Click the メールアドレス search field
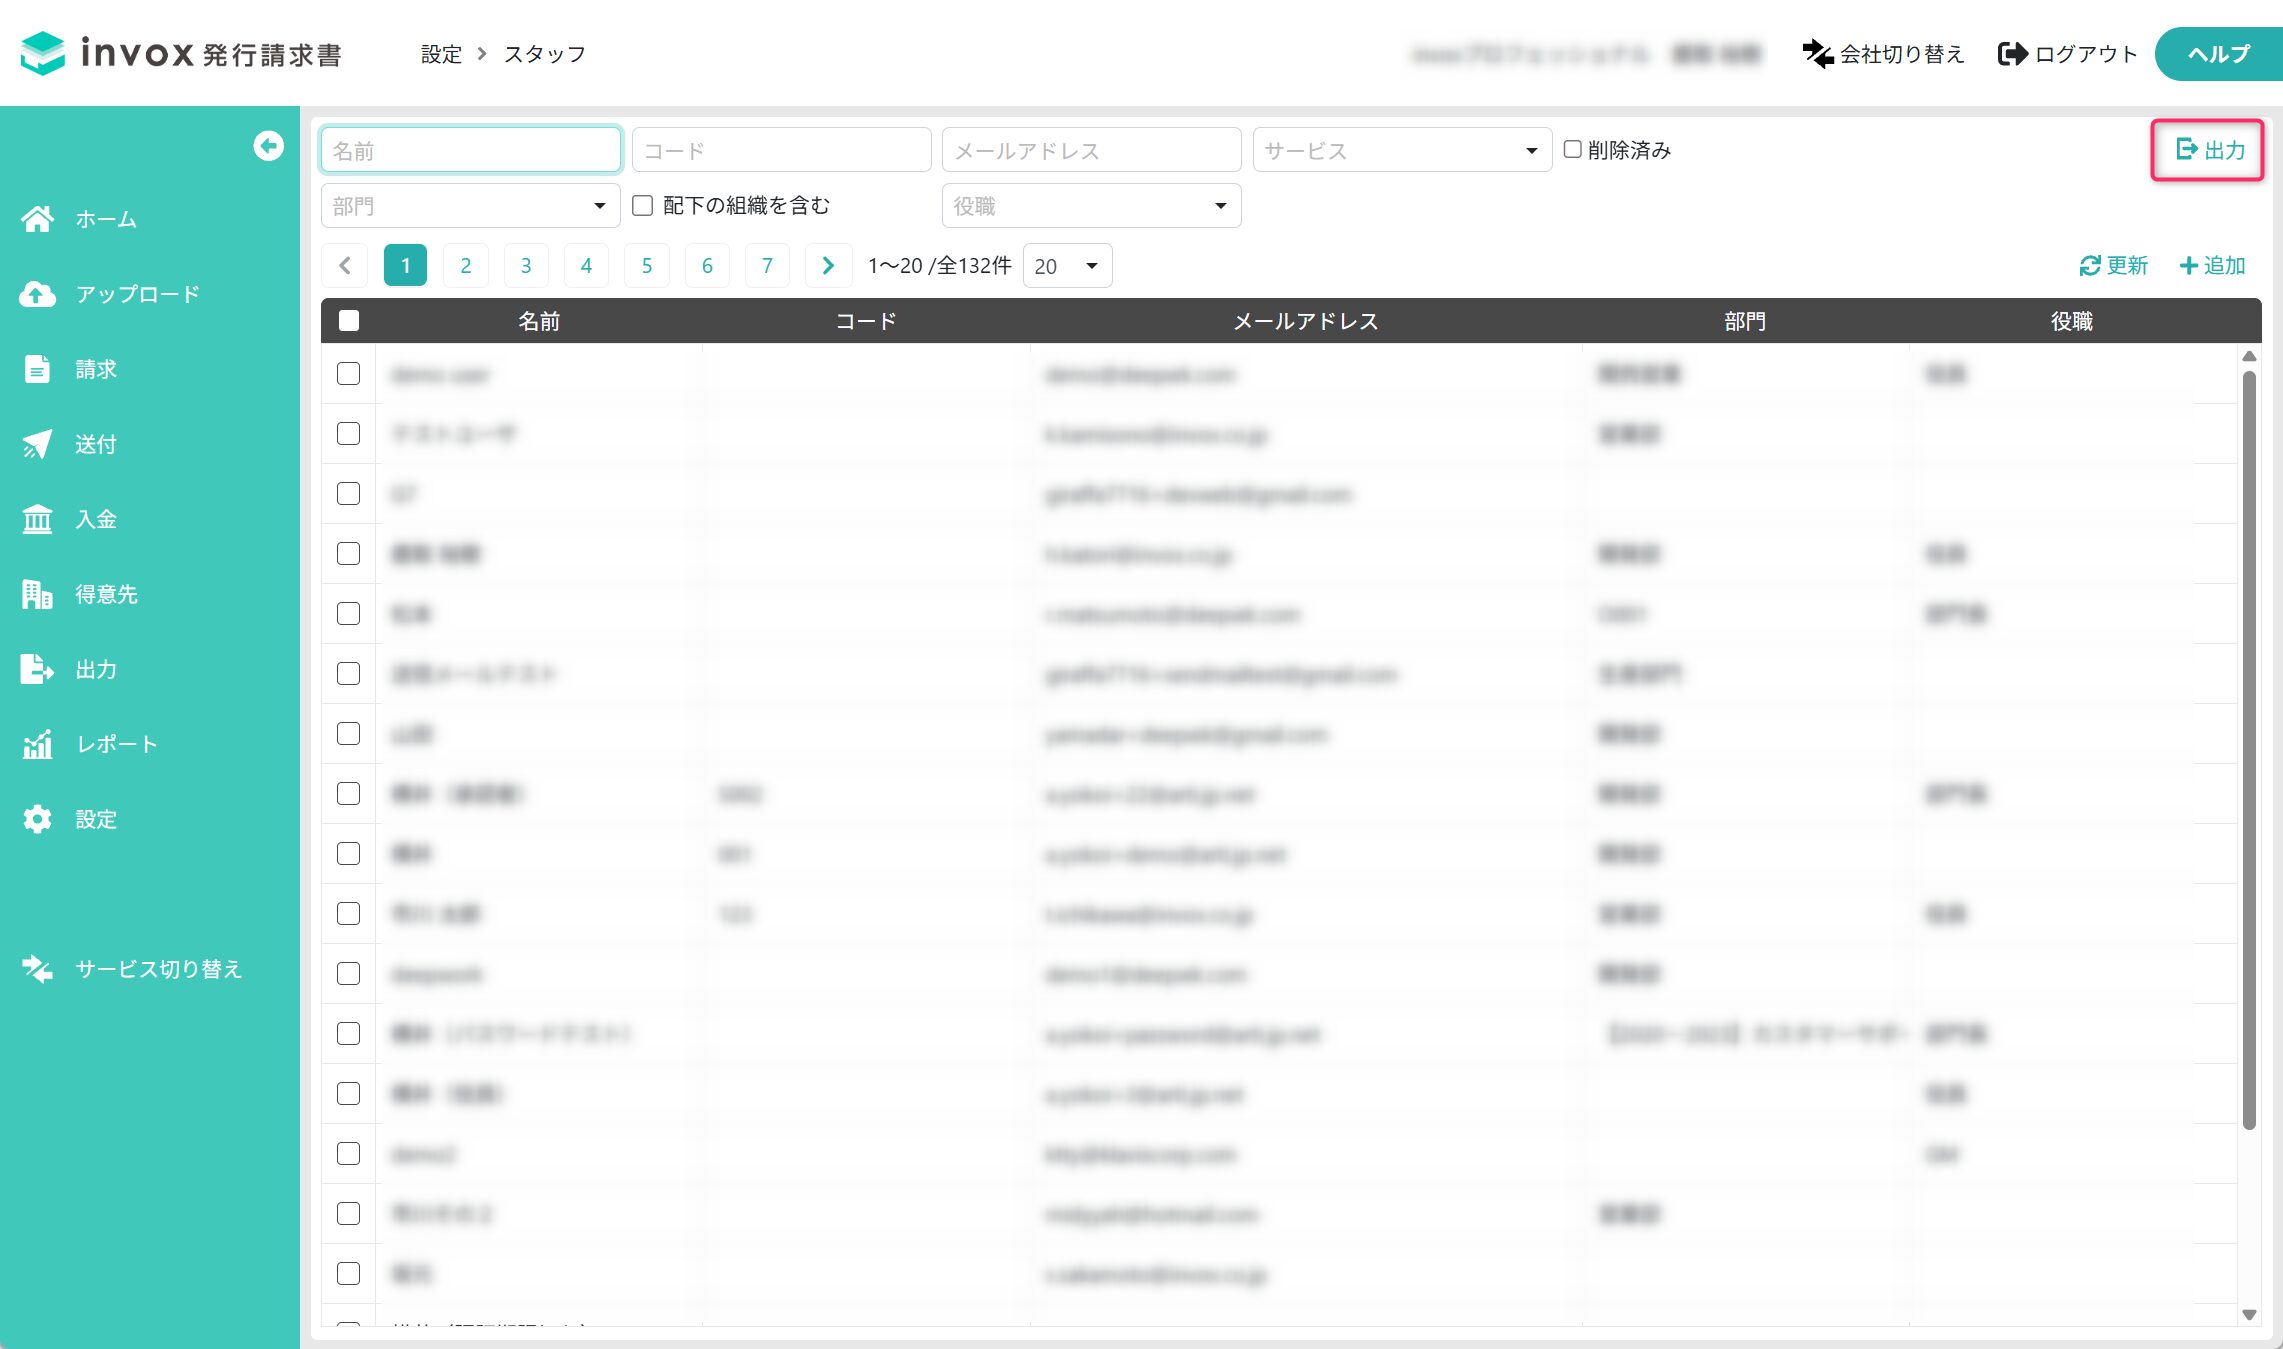2283x1349 pixels. tap(1091, 150)
